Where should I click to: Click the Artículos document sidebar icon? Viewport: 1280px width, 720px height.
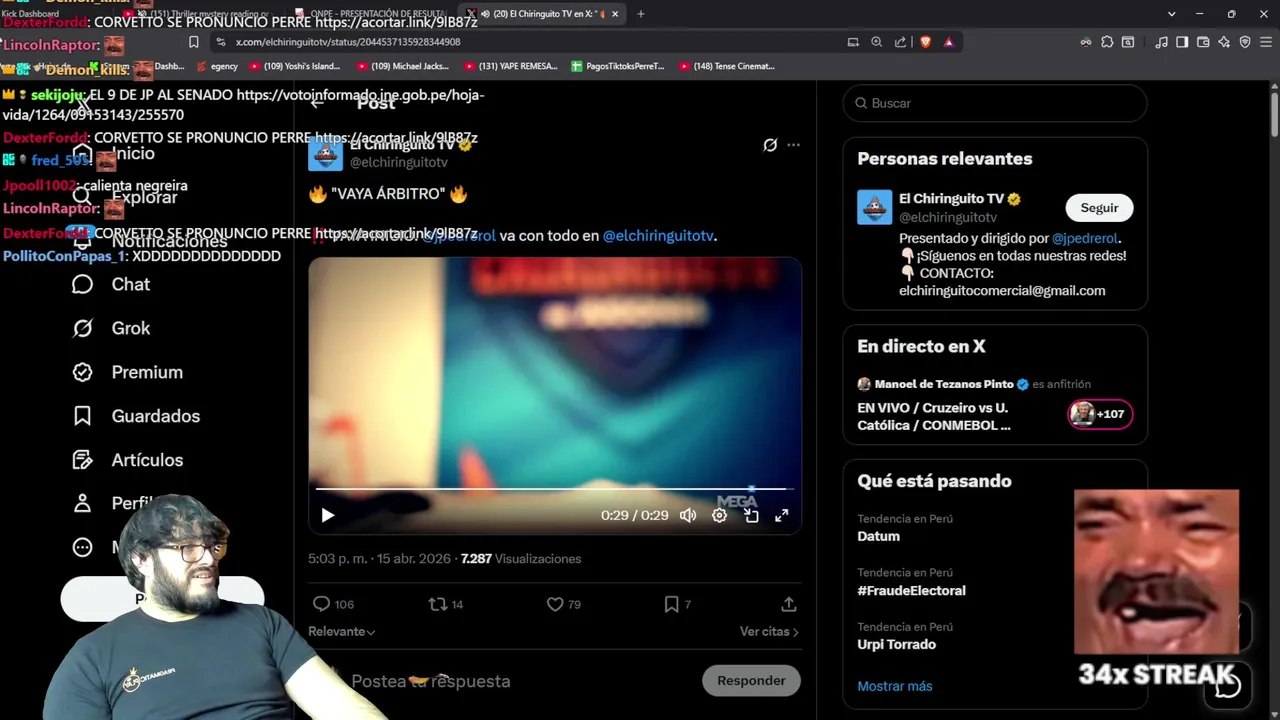(83, 460)
